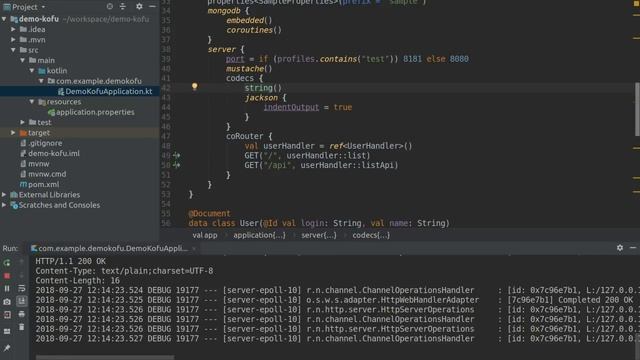Collapse the com.example.demokofu package
The width and height of the screenshot is (640, 360).
(41, 81)
